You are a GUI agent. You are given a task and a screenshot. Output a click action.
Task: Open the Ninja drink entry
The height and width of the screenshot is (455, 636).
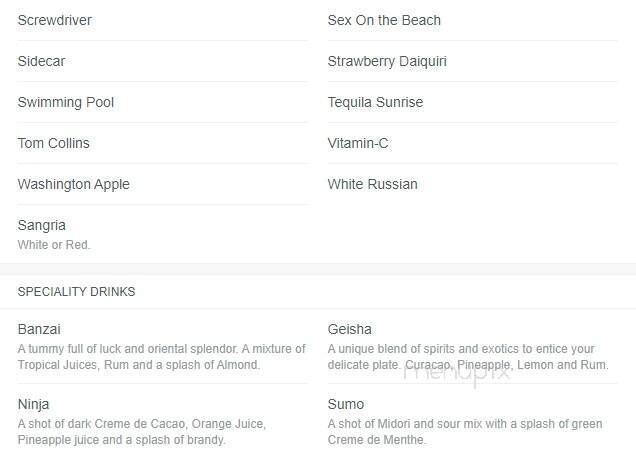(x=33, y=404)
